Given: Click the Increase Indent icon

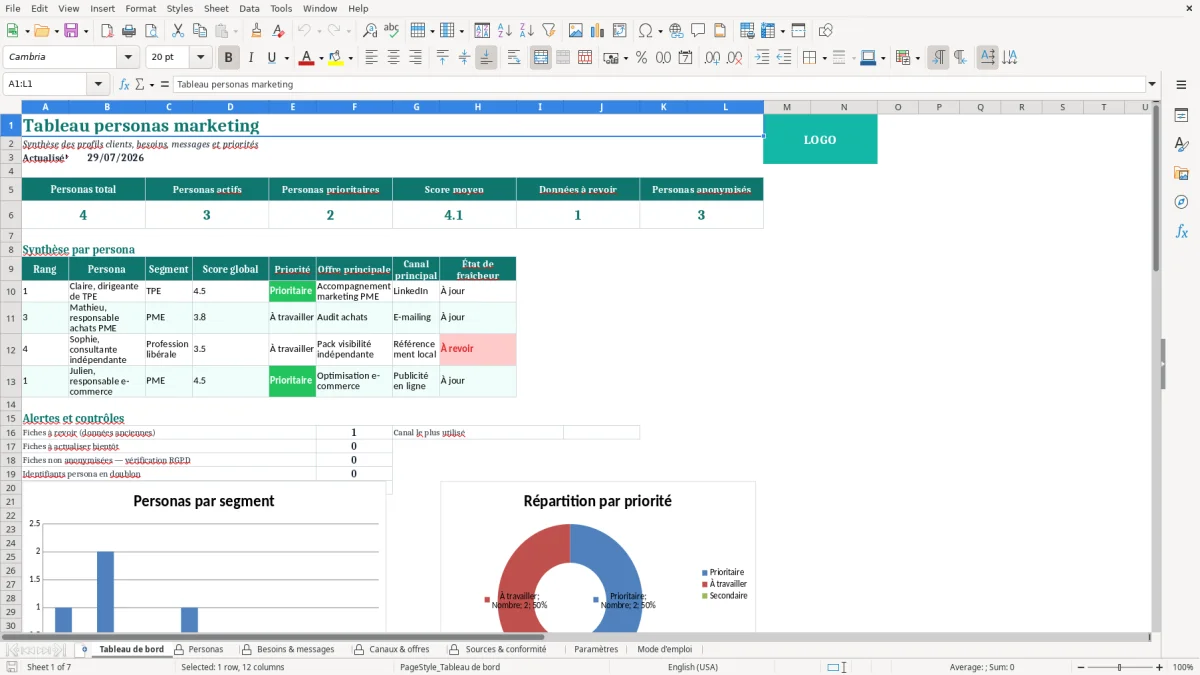Looking at the screenshot, I should [762, 57].
